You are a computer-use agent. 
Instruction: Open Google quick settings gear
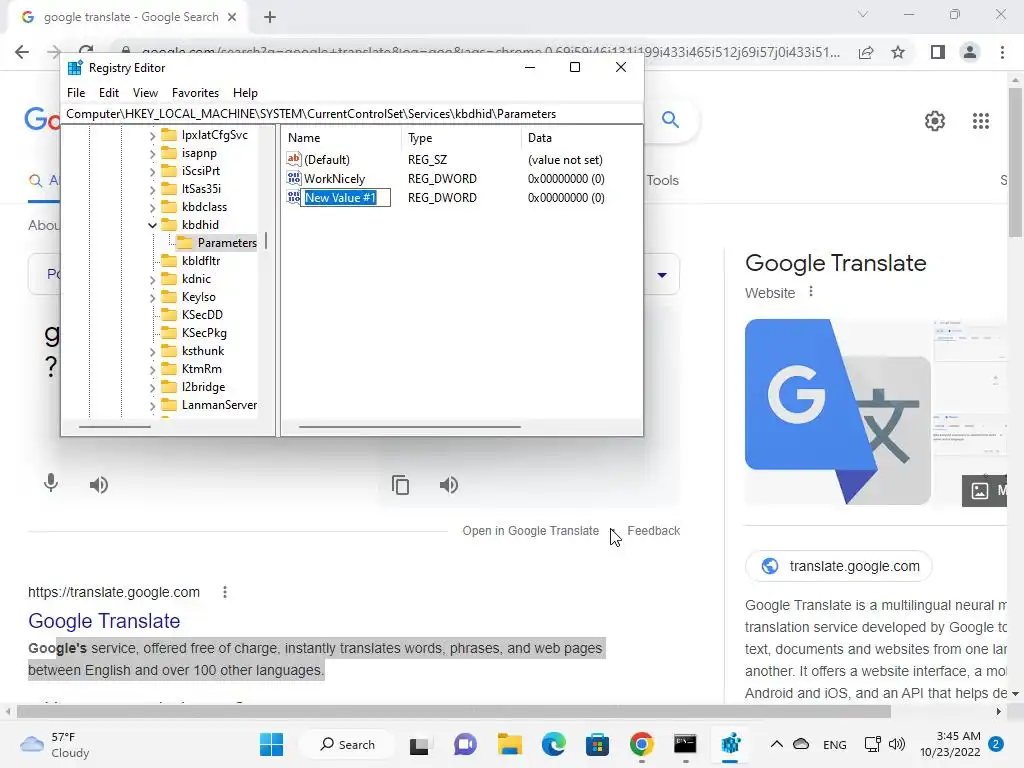935,121
